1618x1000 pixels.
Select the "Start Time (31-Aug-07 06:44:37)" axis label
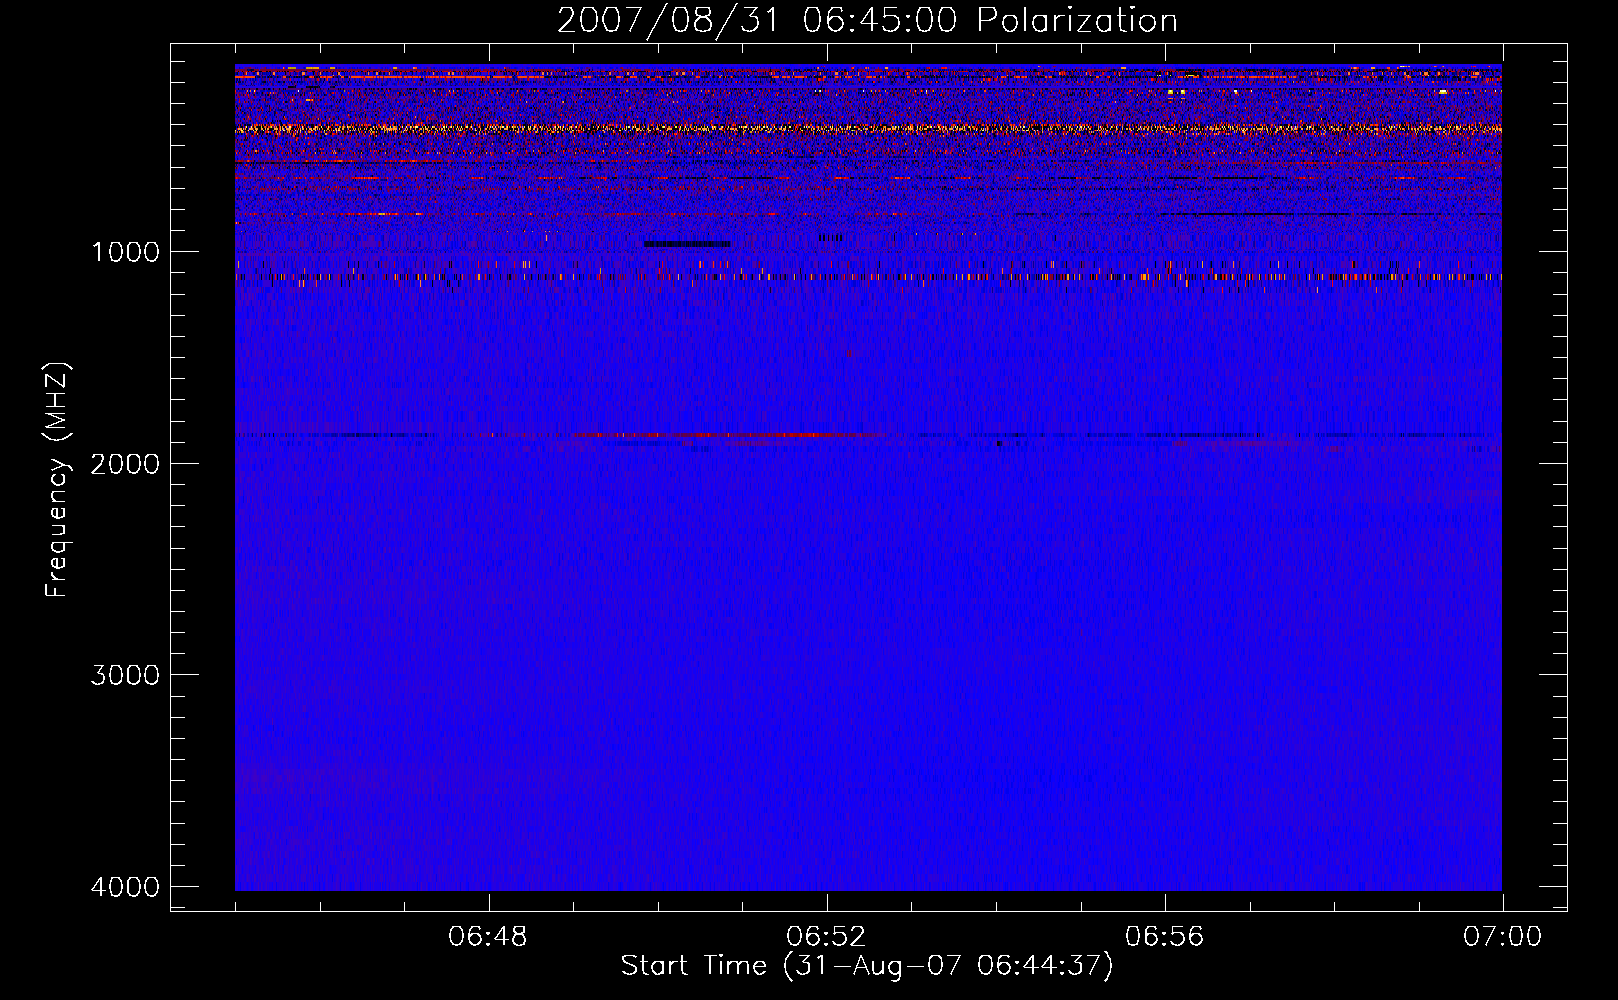(x=867, y=966)
